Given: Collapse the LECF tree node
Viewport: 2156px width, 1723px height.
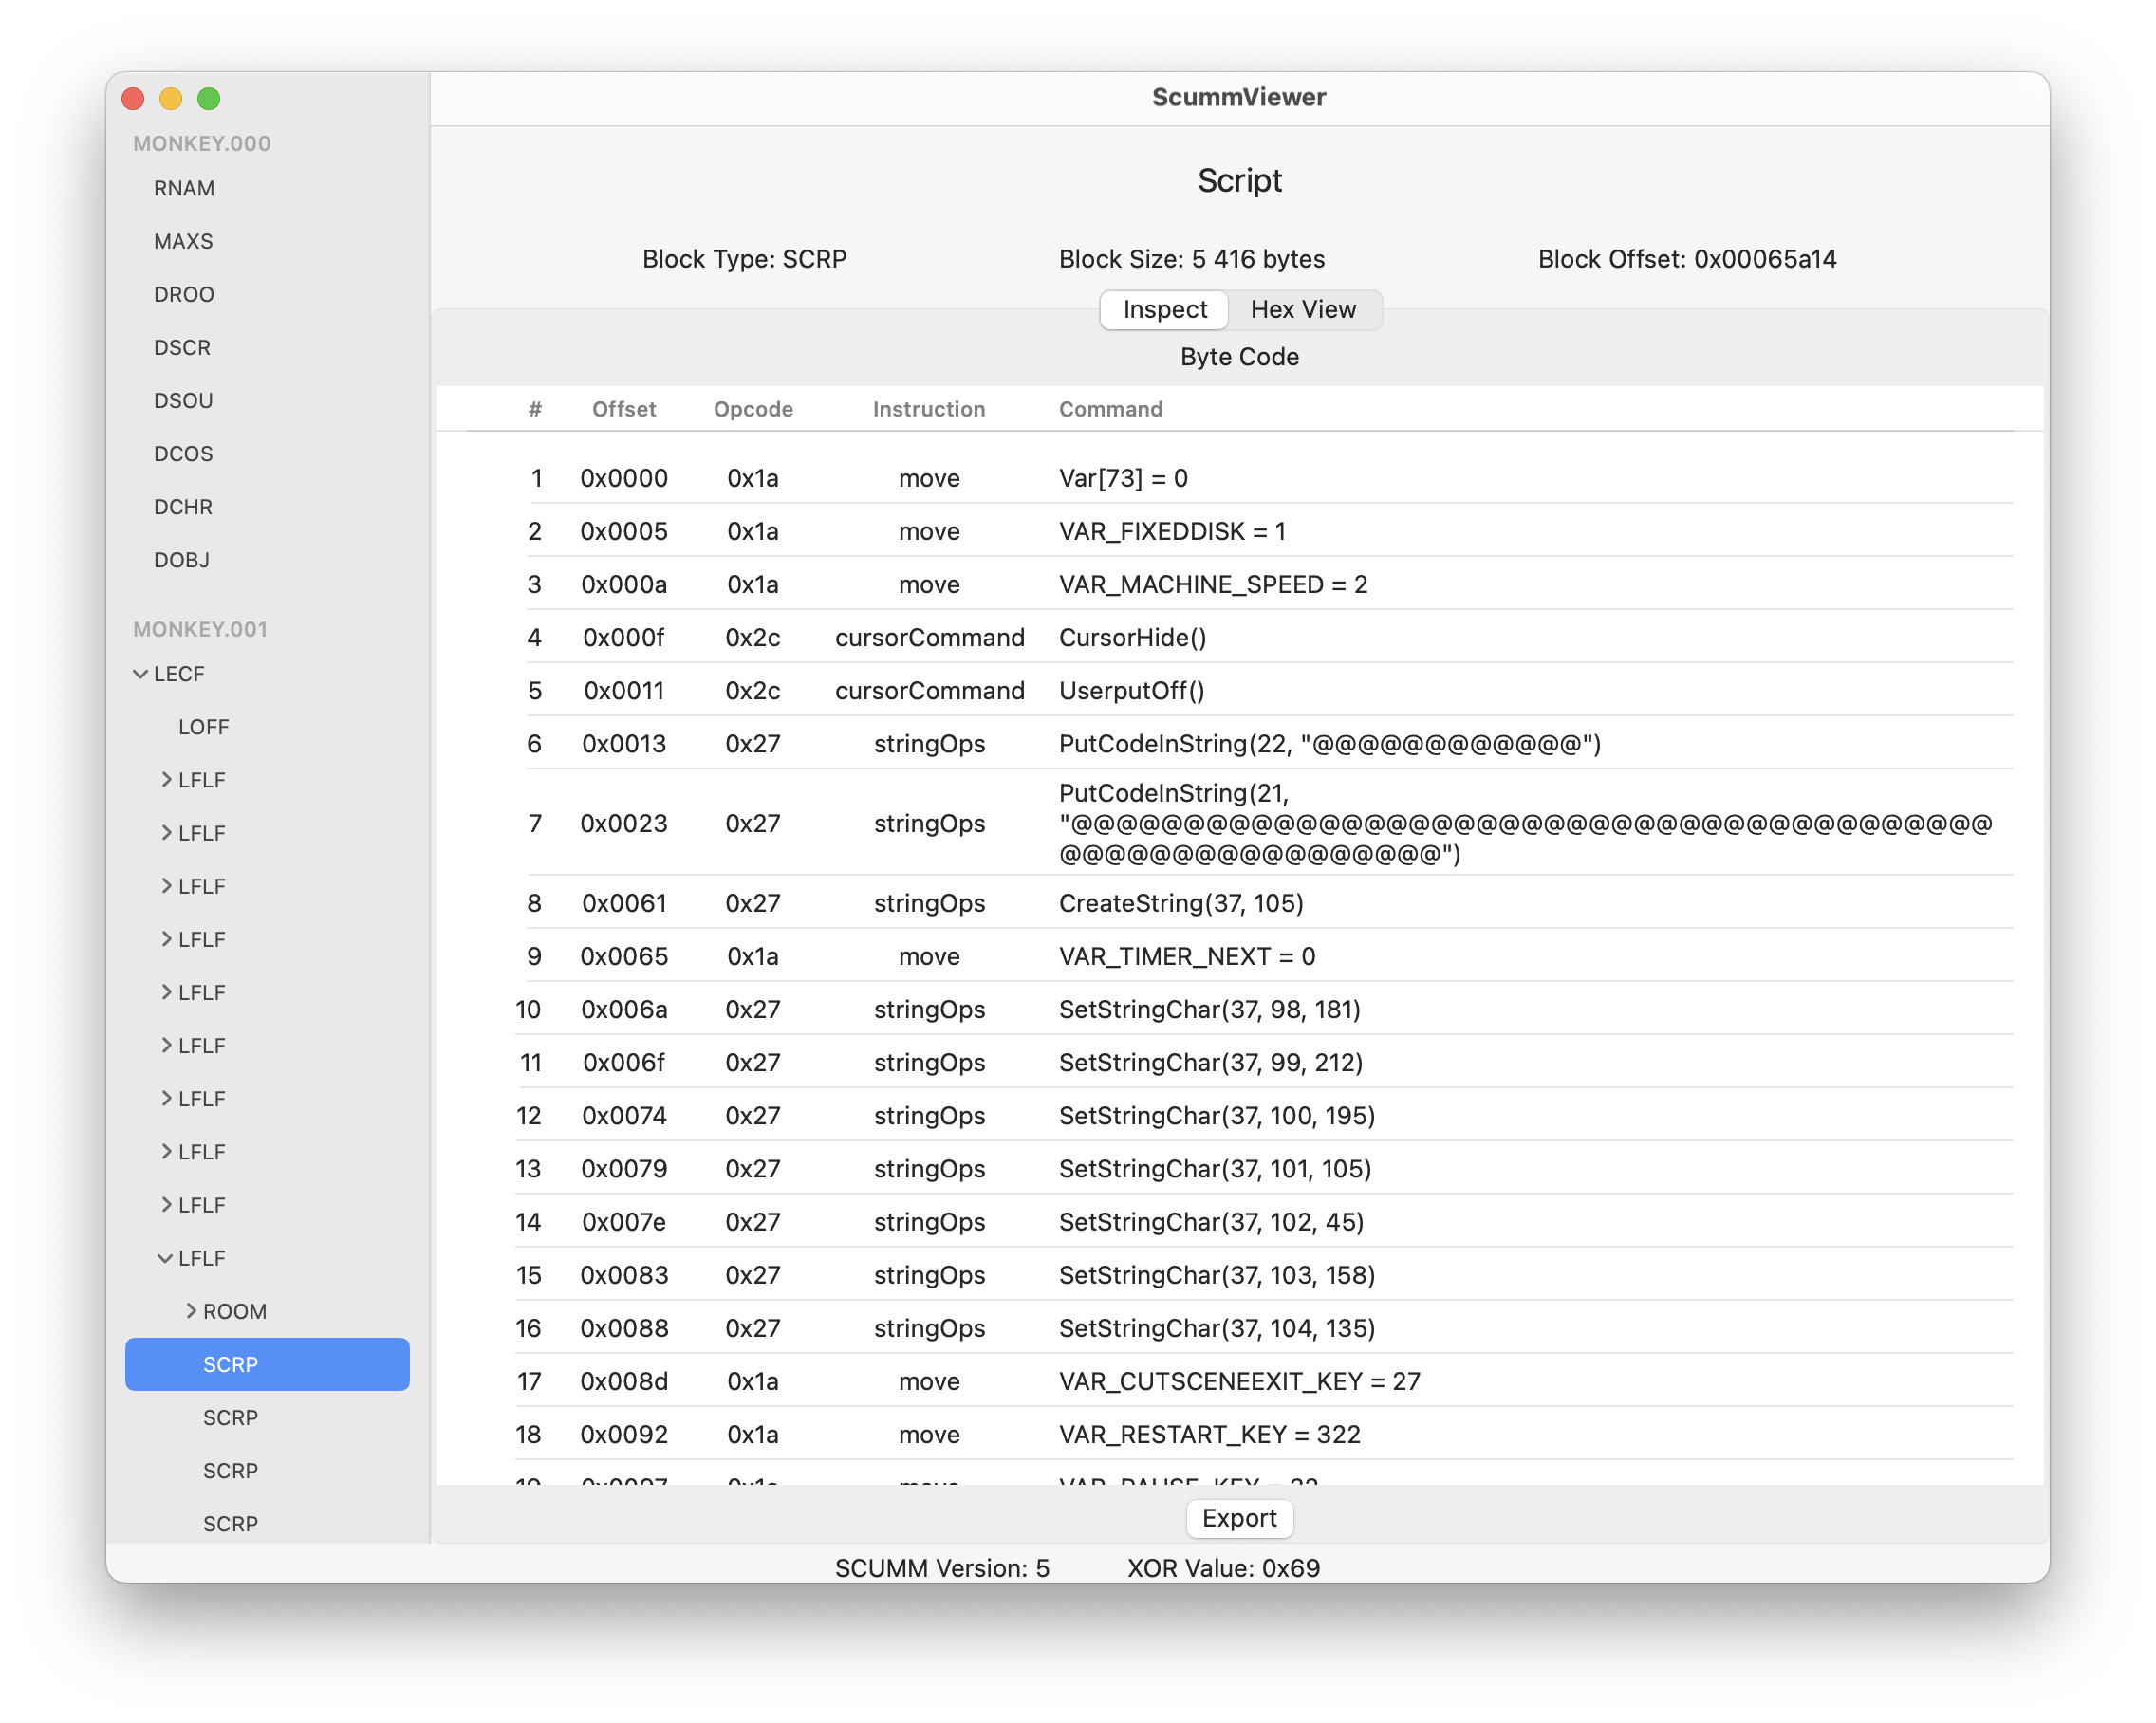Looking at the screenshot, I should click(140, 674).
